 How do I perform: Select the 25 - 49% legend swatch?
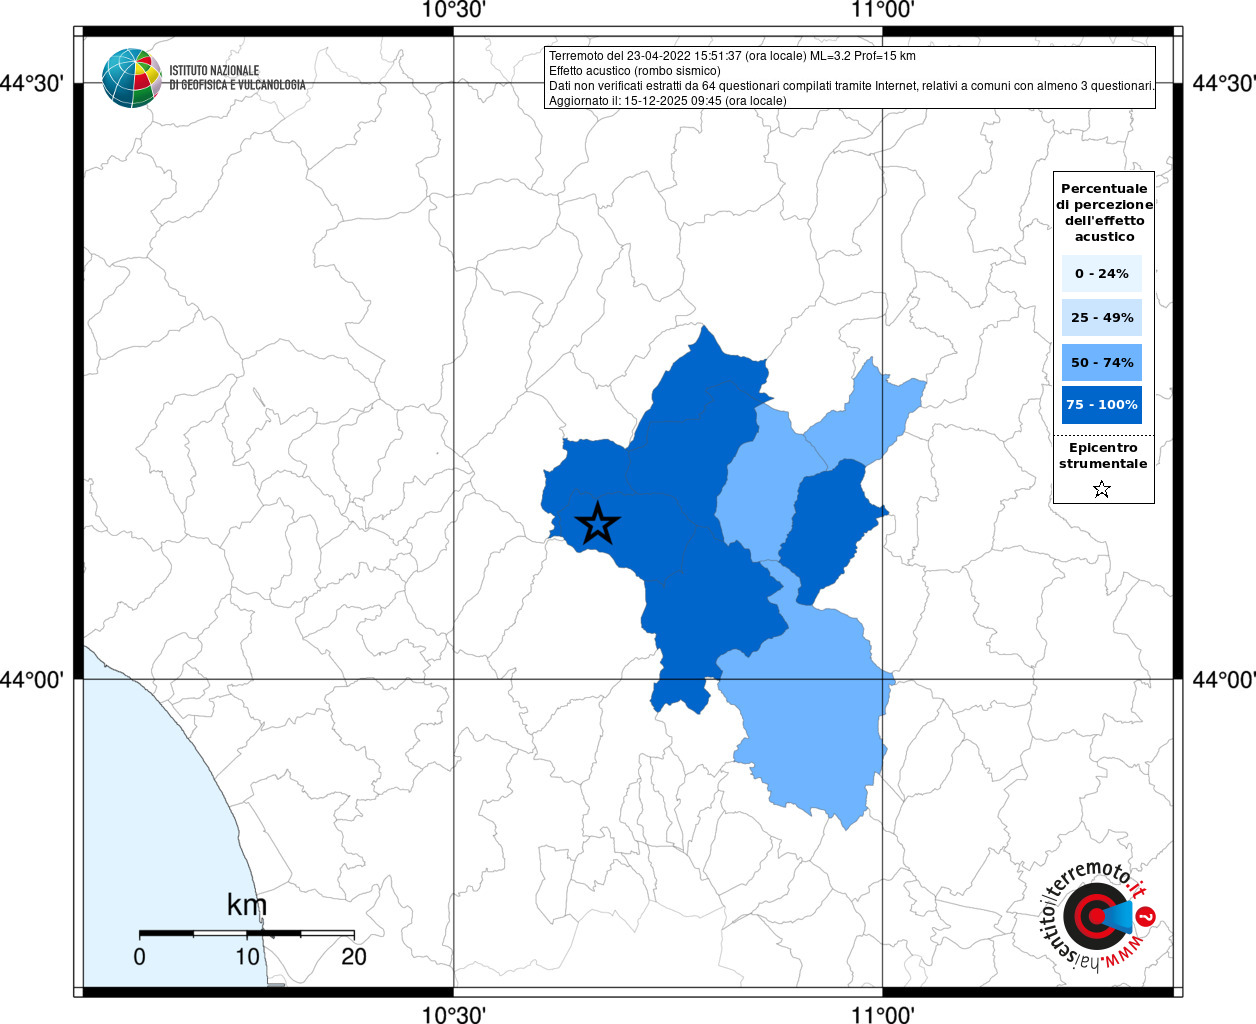1102,317
